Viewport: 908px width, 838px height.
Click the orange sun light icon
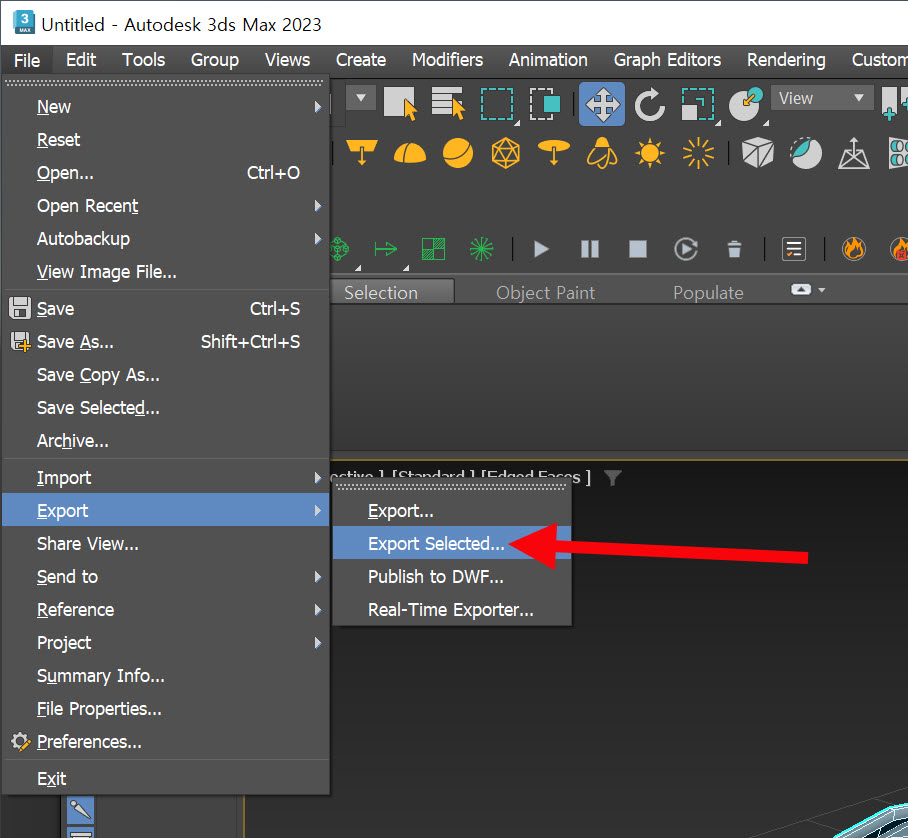pos(650,153)
